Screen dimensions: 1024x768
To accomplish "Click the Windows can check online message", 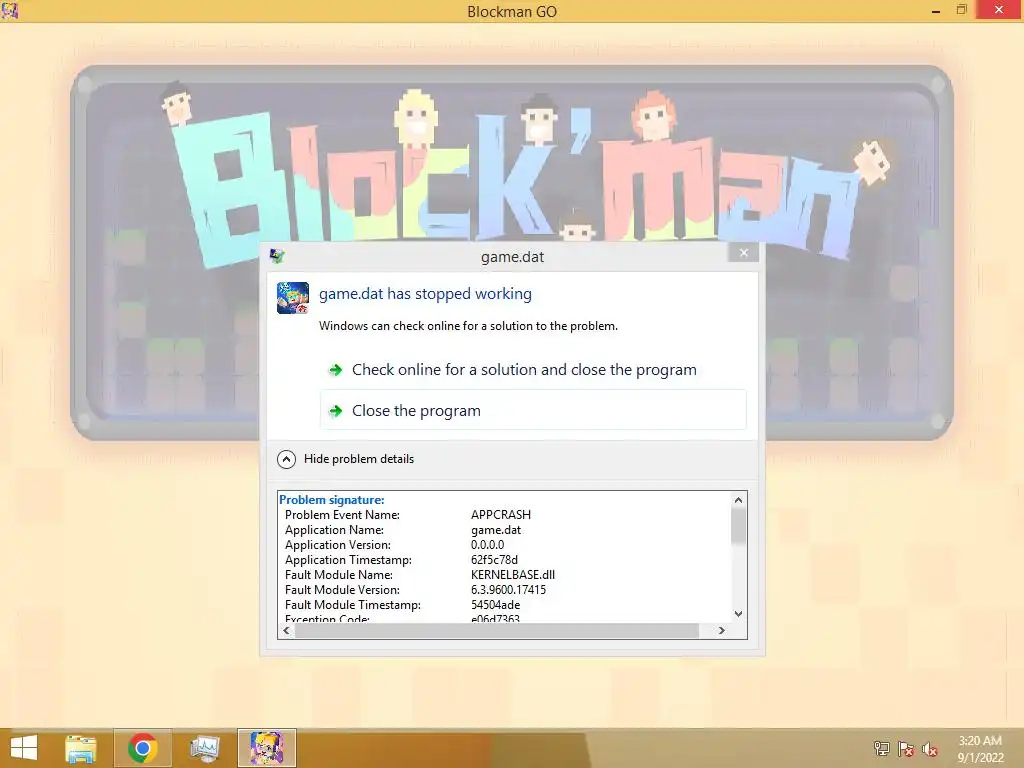I will click(468, 326).
